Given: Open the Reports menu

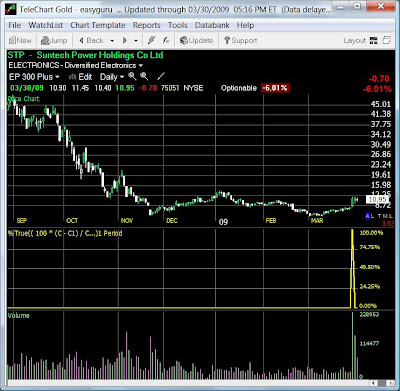Looking at the screenshot, I should coord(147,25).
